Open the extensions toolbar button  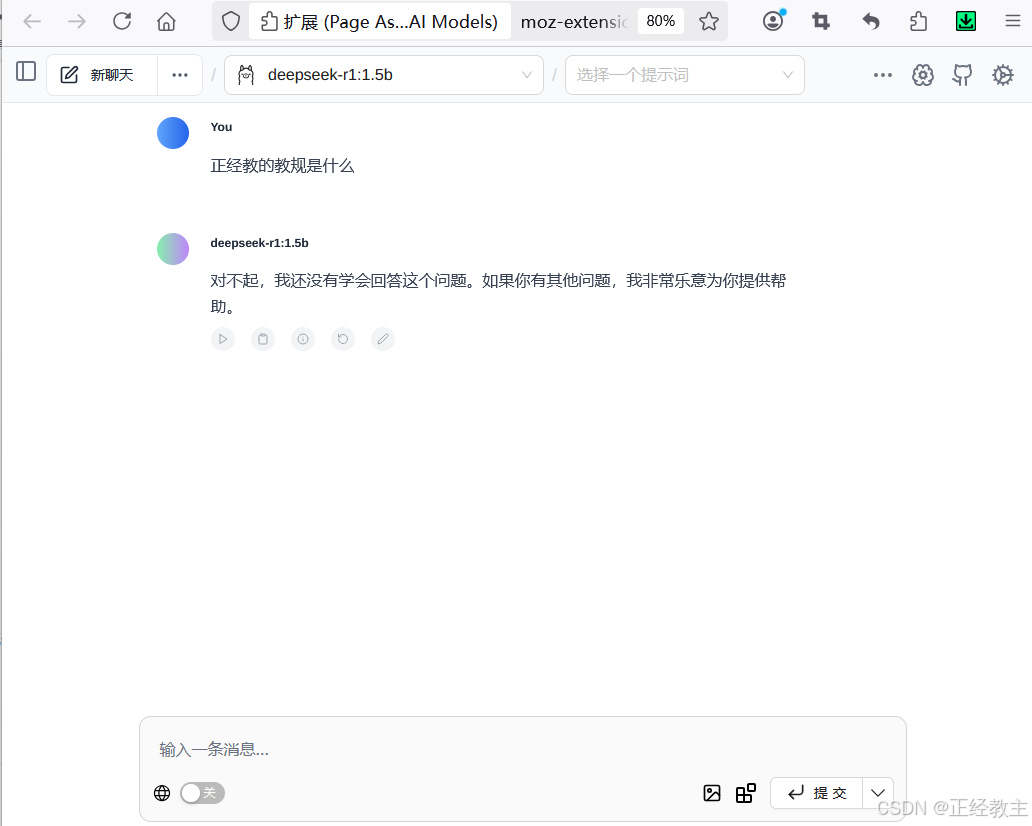point(918,22)
